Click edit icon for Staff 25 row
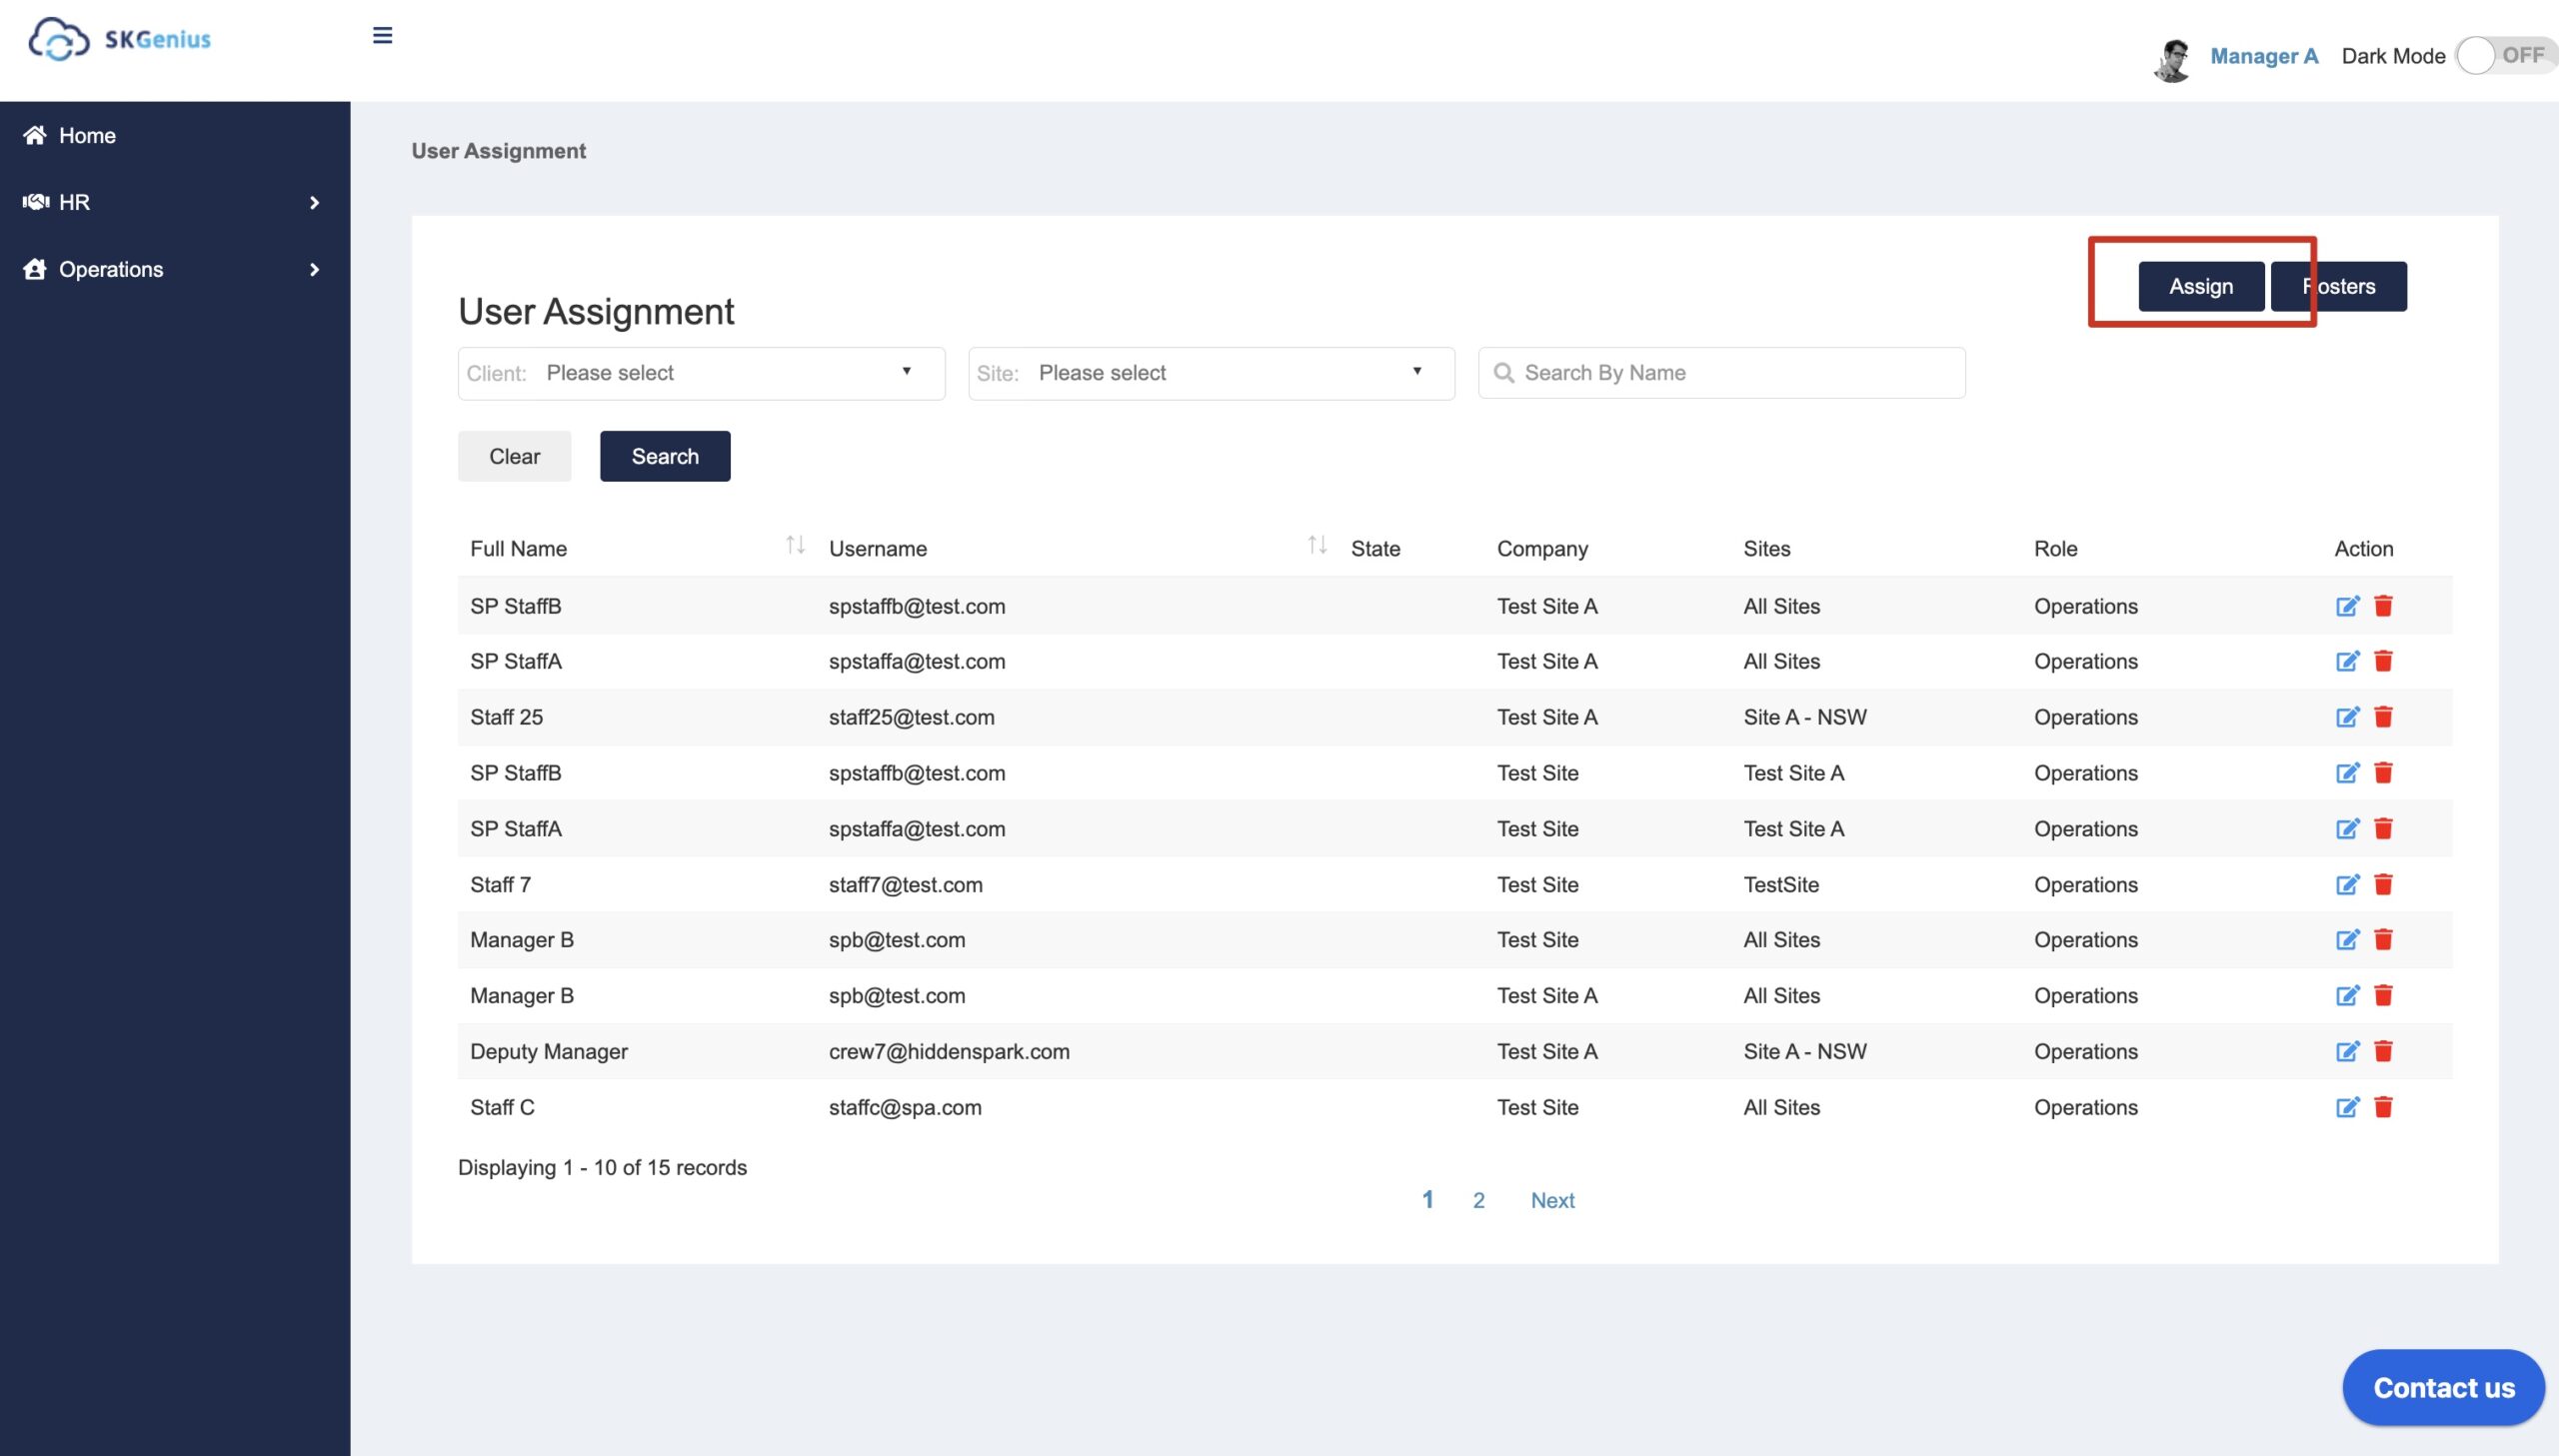2559x1456 pixels. (2346, 717)
